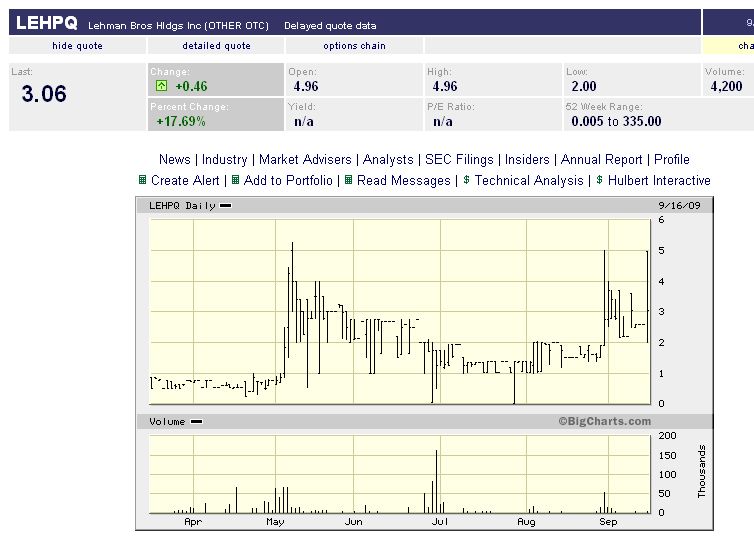Click the LEHPQ Daily chart title
Viewport: 754px width, 541px height.
(182, 205)
